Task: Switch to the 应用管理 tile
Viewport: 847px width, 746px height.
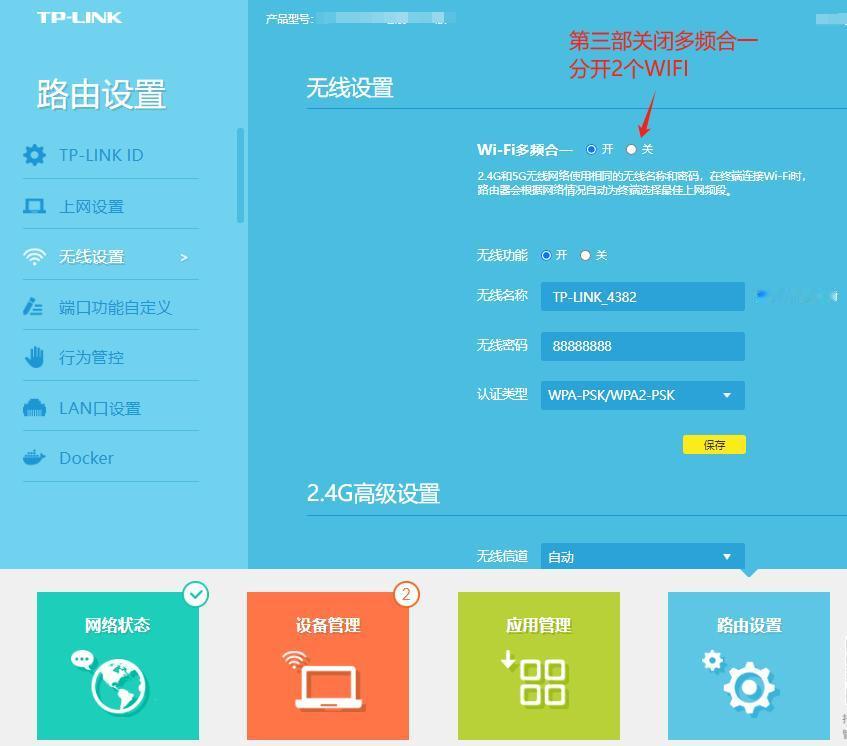Action: pos(539,666)
